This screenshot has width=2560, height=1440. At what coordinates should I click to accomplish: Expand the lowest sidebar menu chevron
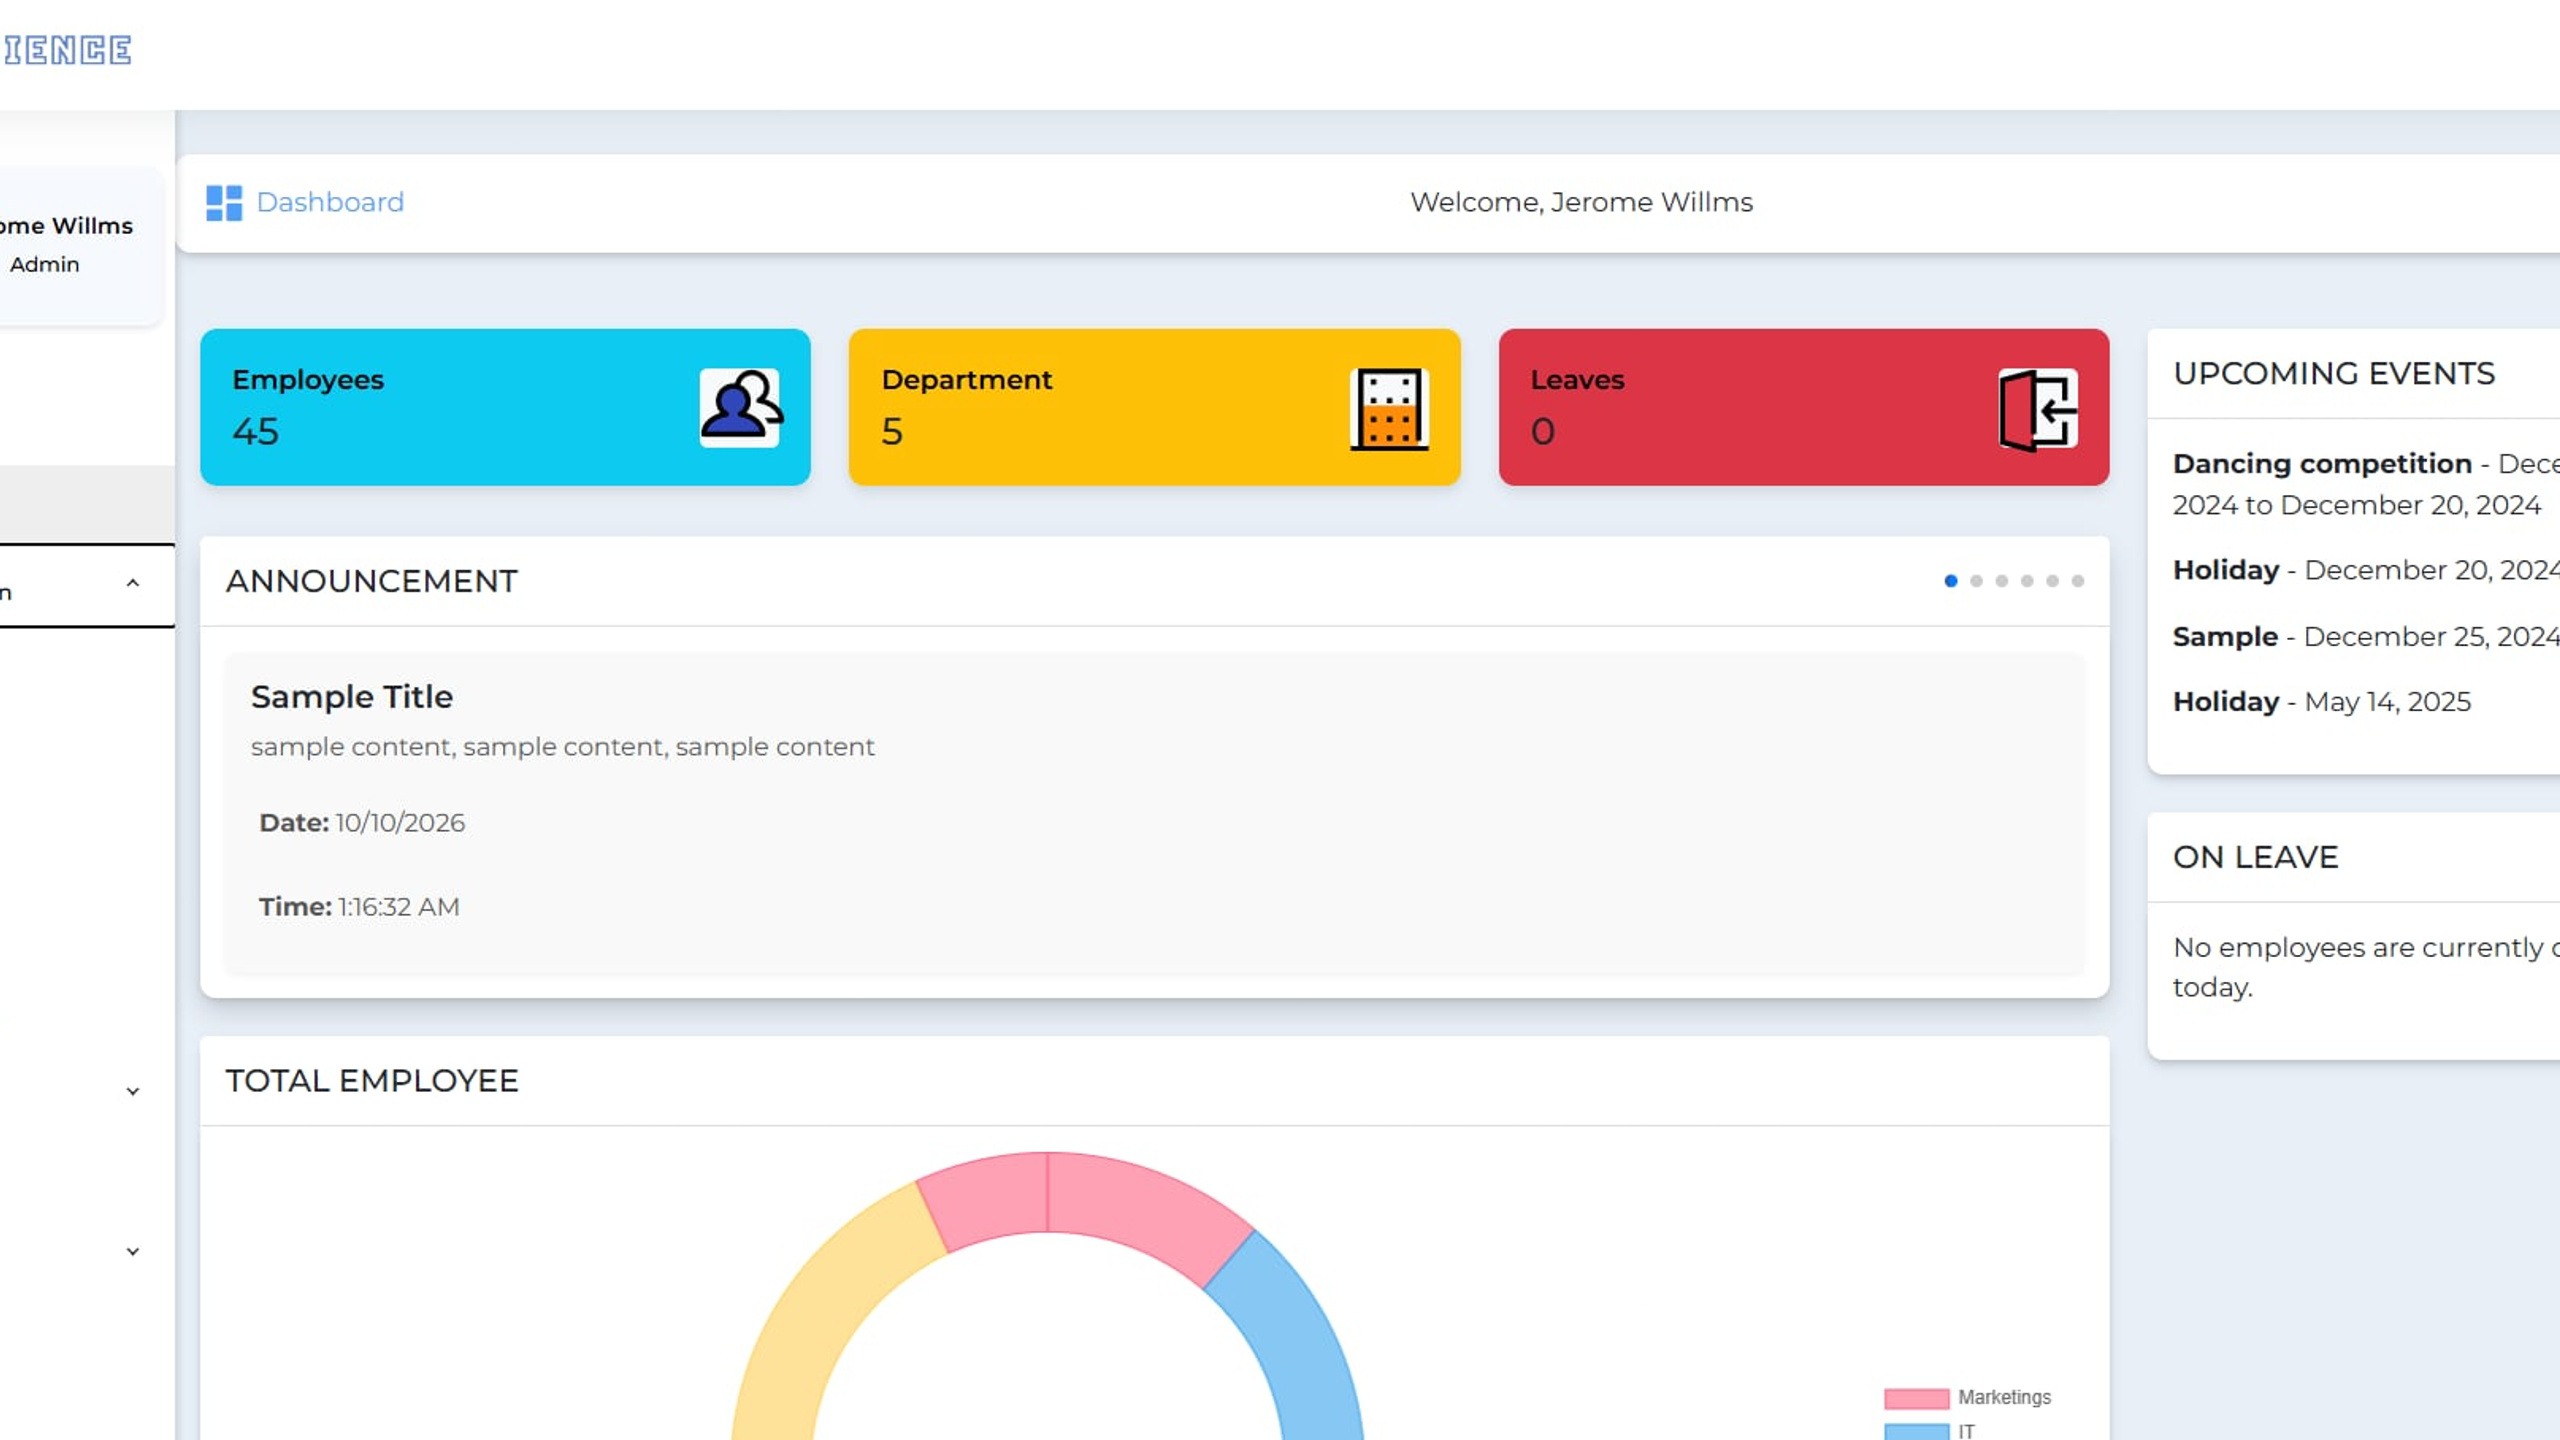tap(132, 1251)
